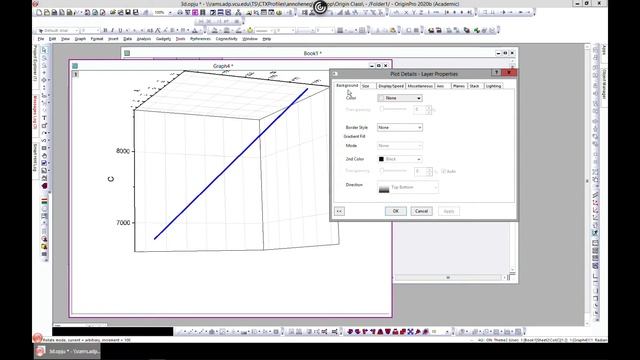Open Project Explorer side tab
The width and height of the screenshot is (640, 360).
click(x=35, y=63)
